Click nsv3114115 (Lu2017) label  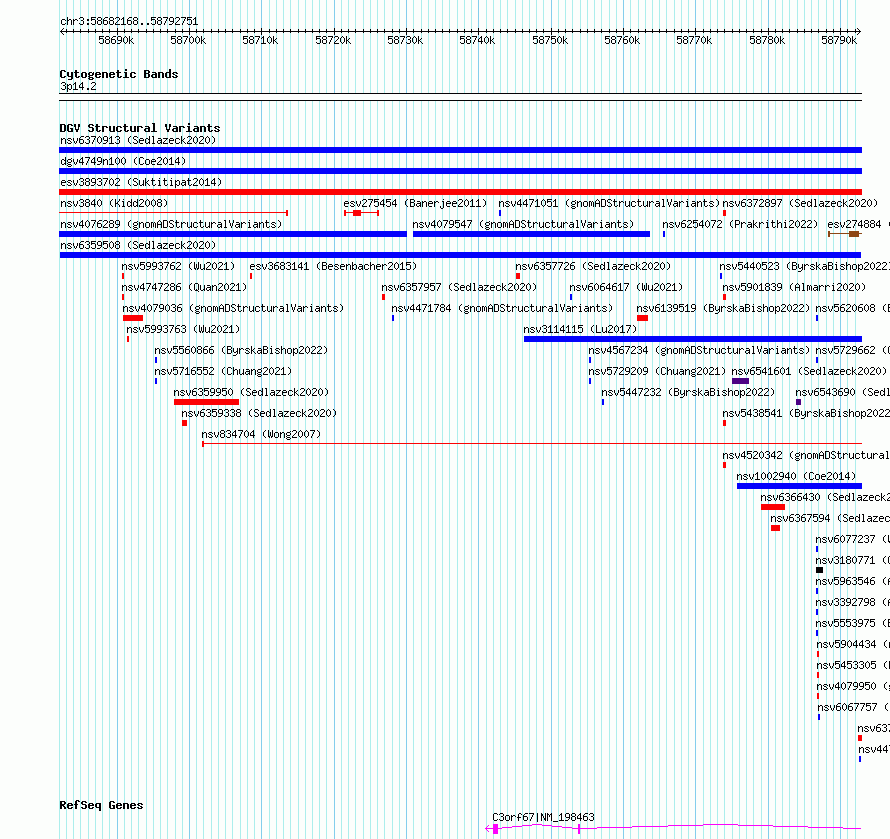(x=580, y=329)
